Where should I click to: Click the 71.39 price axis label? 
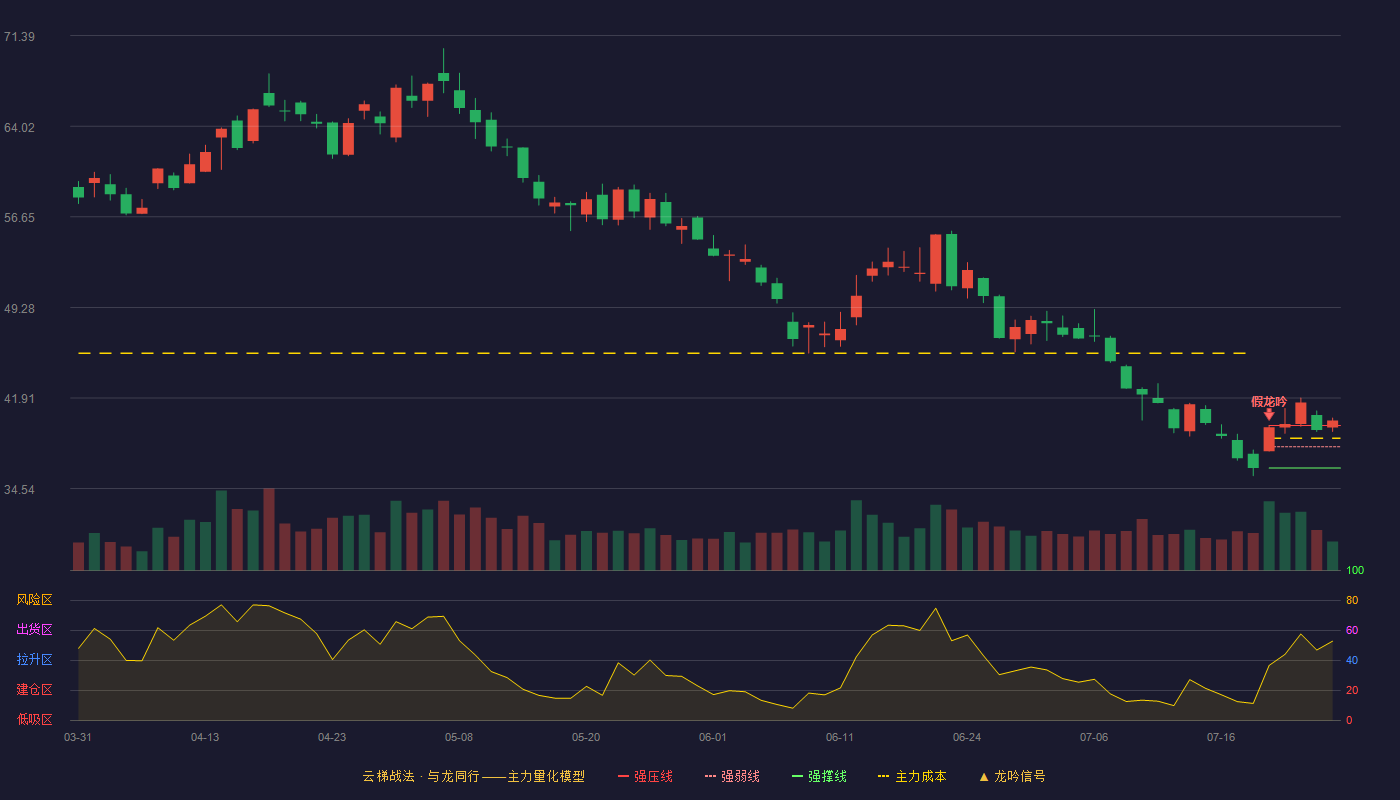[19, 37]
